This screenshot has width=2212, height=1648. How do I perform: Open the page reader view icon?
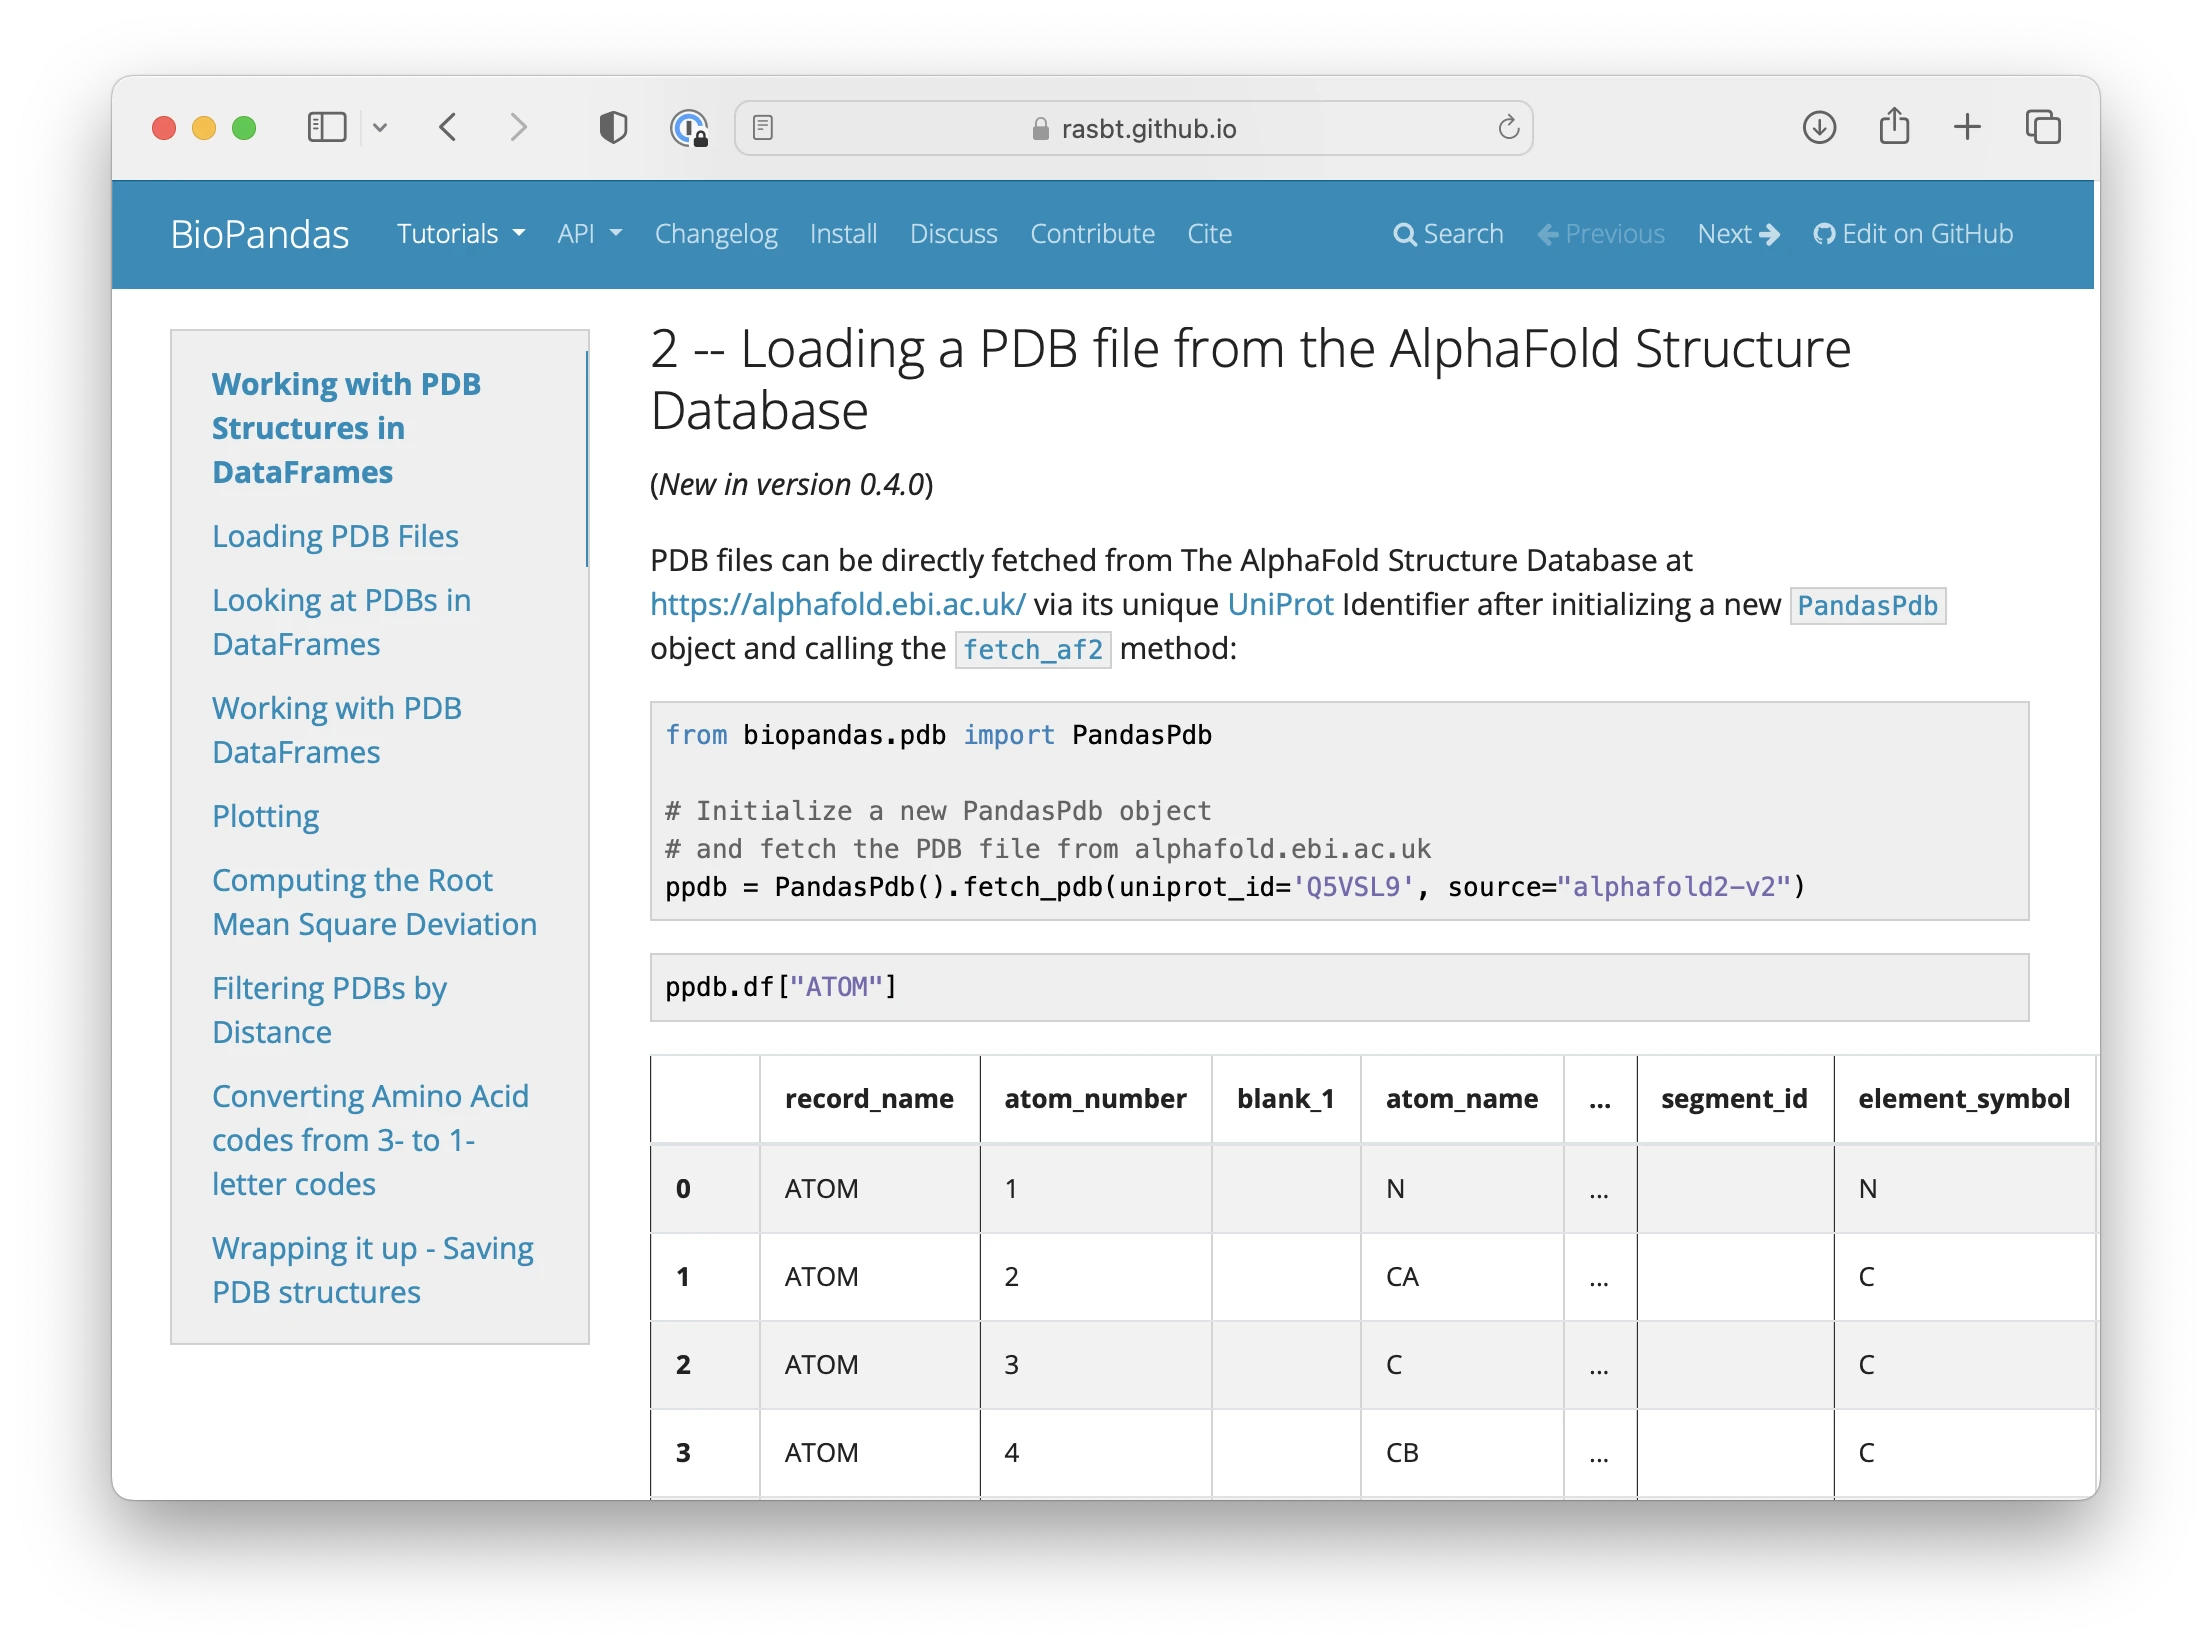(763, 128)
